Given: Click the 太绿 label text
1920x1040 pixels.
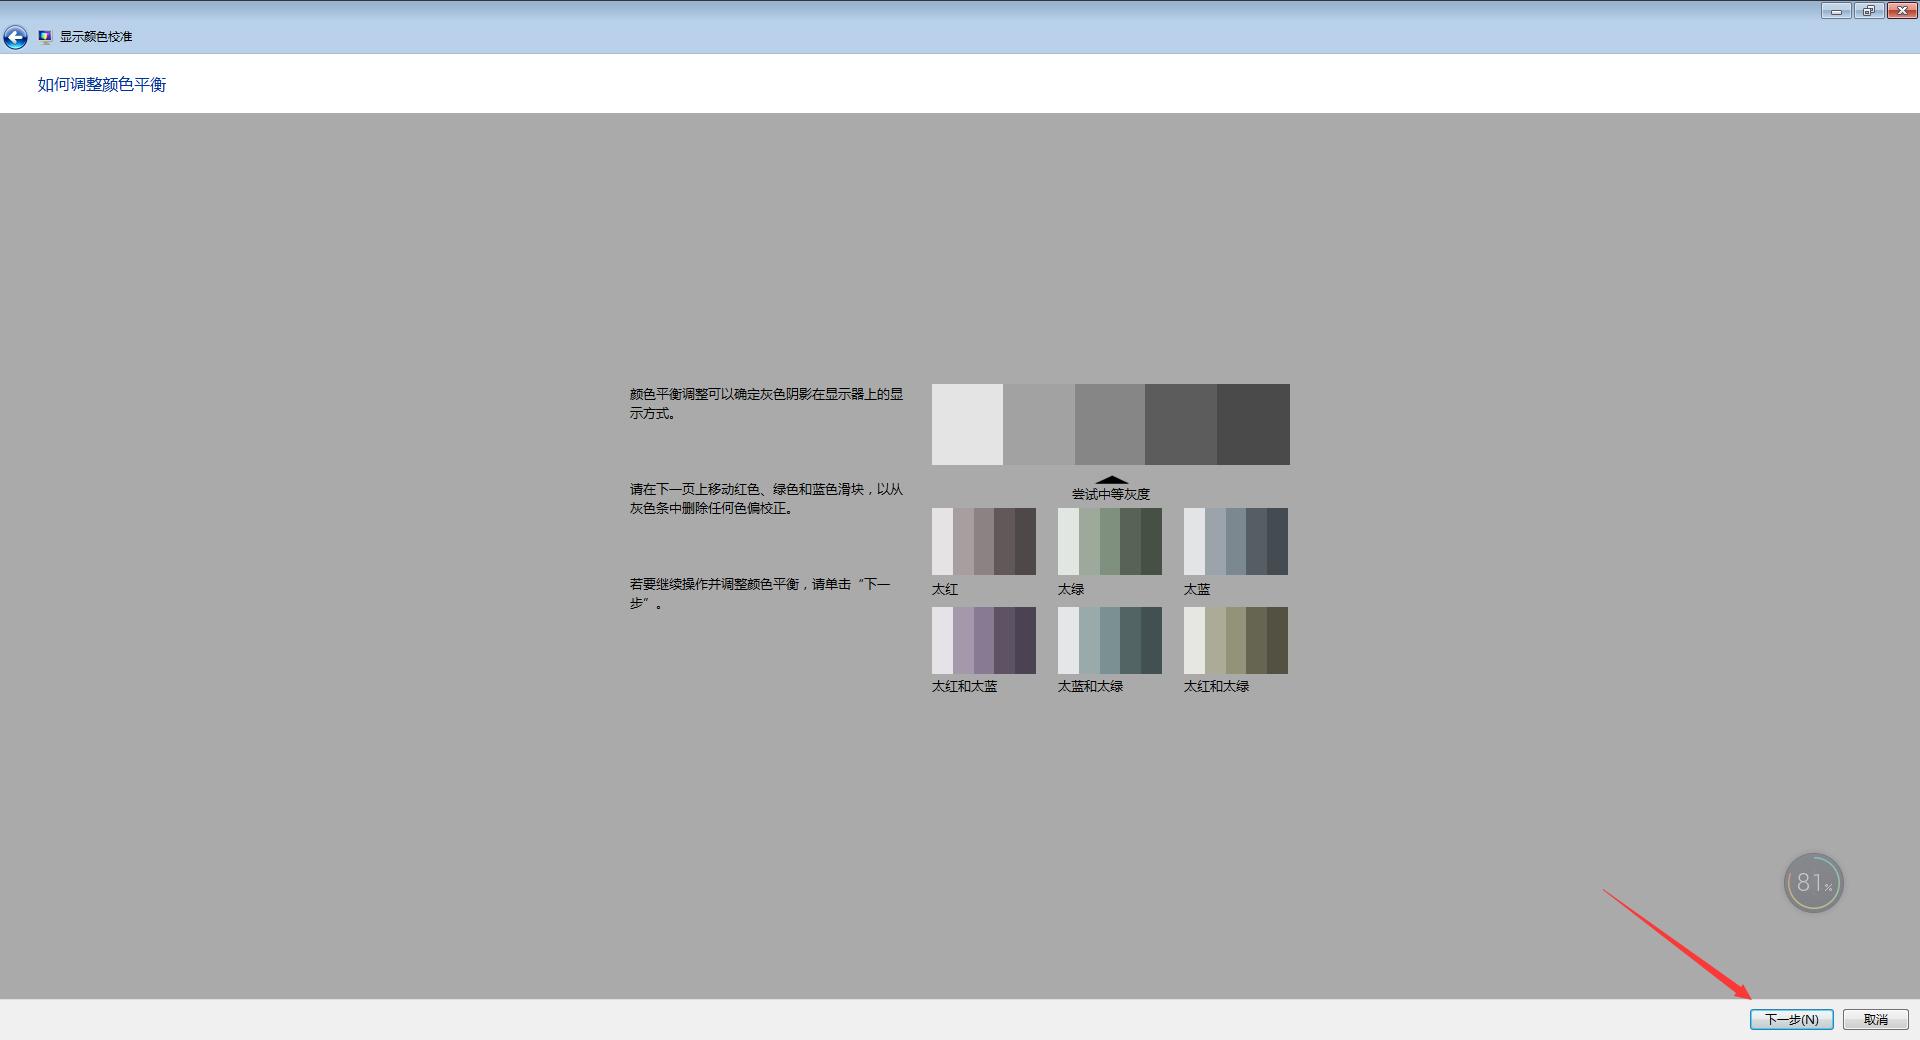Looking at the screenshot, I should [x=1071, y=589].
